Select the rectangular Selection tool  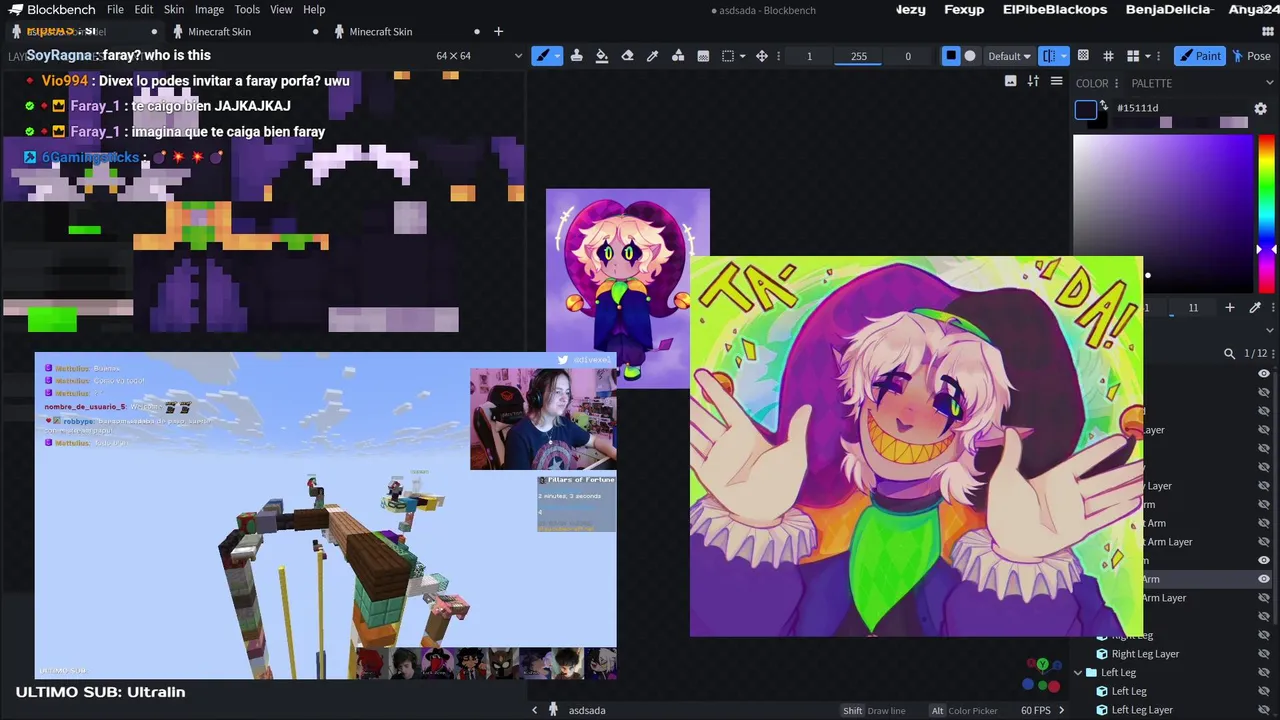coord(728,56)
